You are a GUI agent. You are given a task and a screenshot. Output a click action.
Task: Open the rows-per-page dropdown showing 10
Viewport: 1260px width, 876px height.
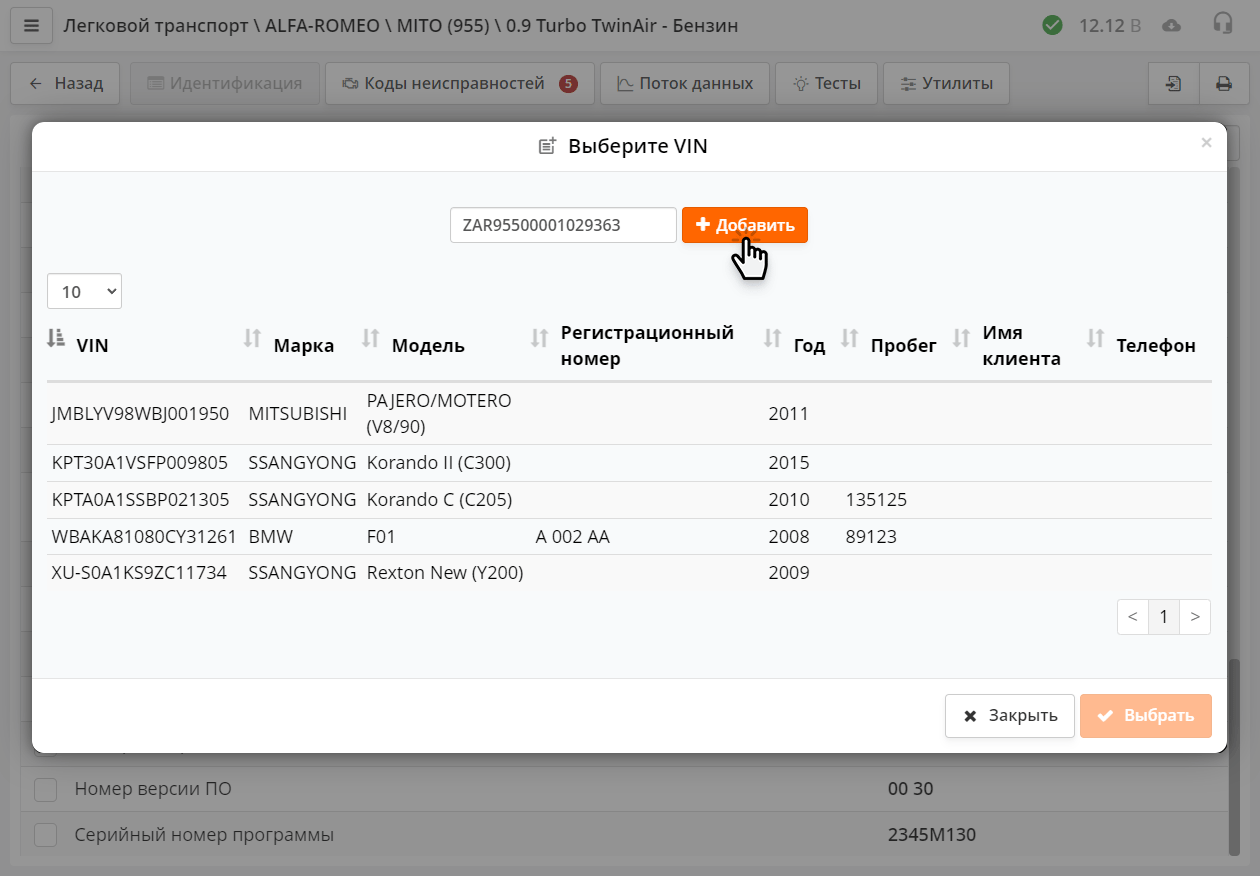tap(84, 291)
